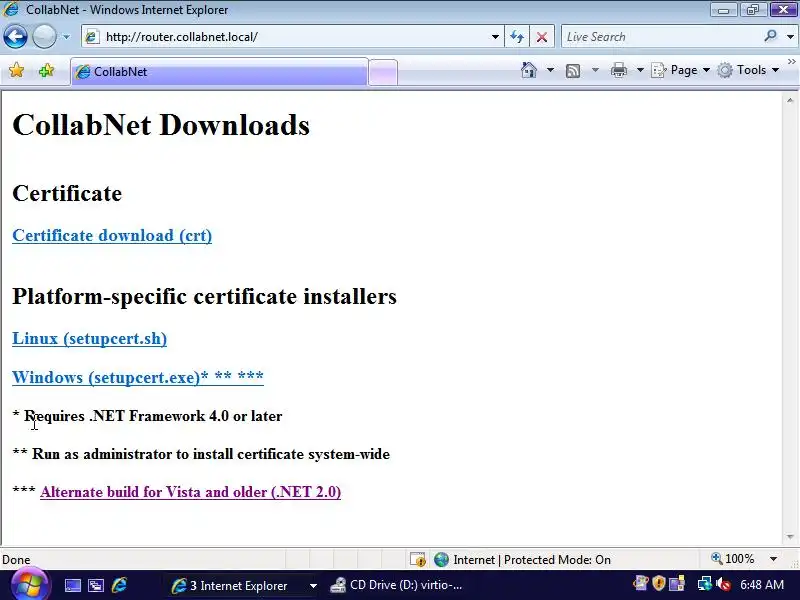Screen dimensions: 800x600
Task: Click the browser Back arrow button
Action: click(15, 37)
